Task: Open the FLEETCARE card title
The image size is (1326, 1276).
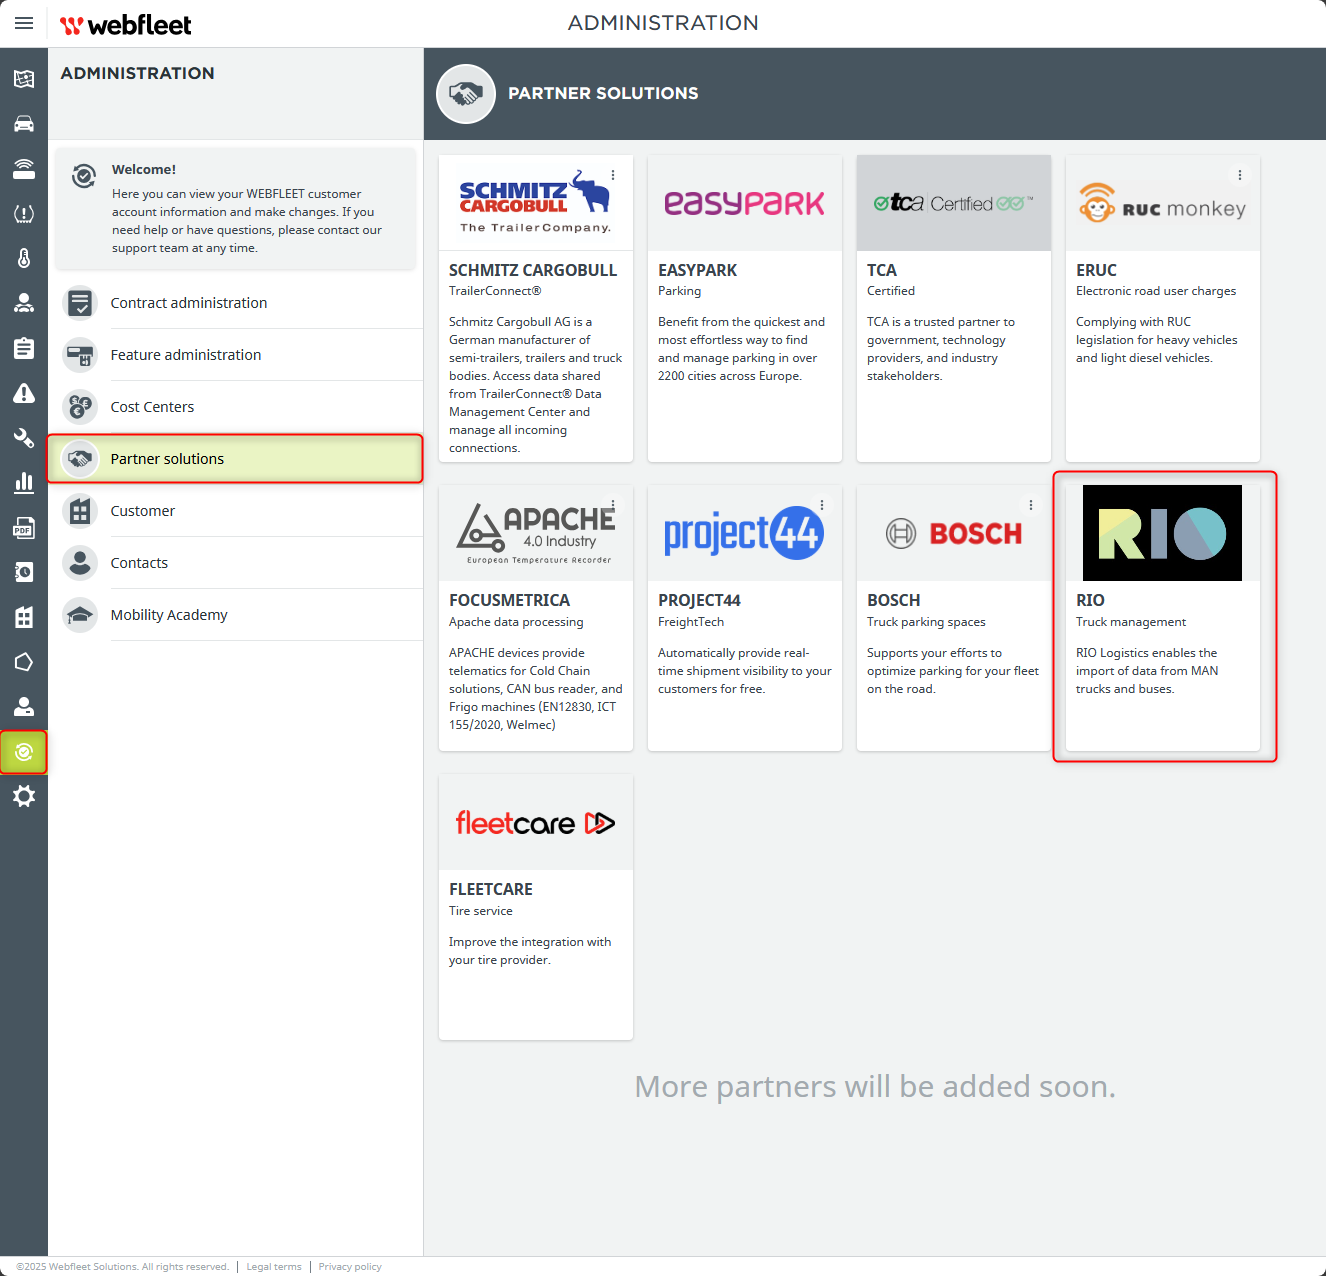Action: (x=490, y=889)
